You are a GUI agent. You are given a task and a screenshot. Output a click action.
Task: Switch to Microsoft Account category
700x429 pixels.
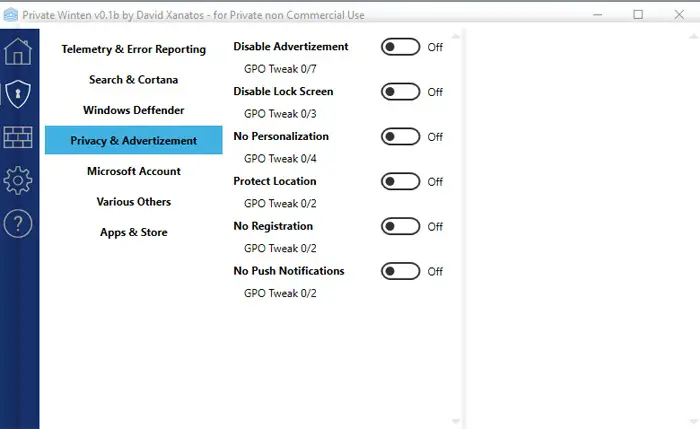point(133,171)
